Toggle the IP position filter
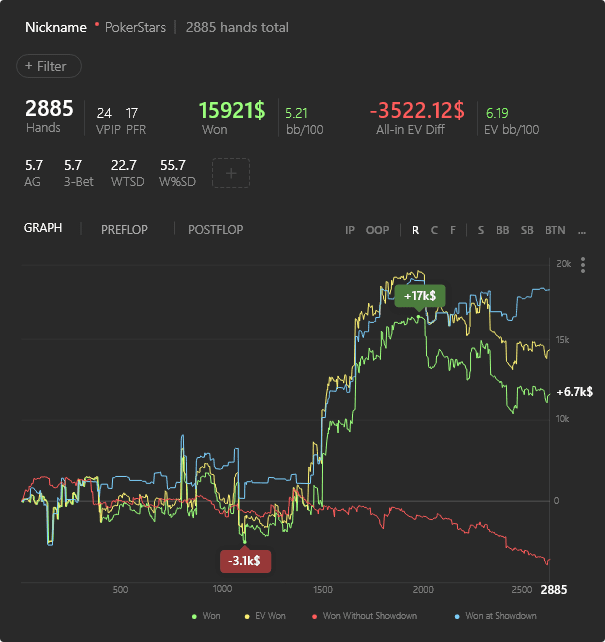605x642 pixels. 350,230
